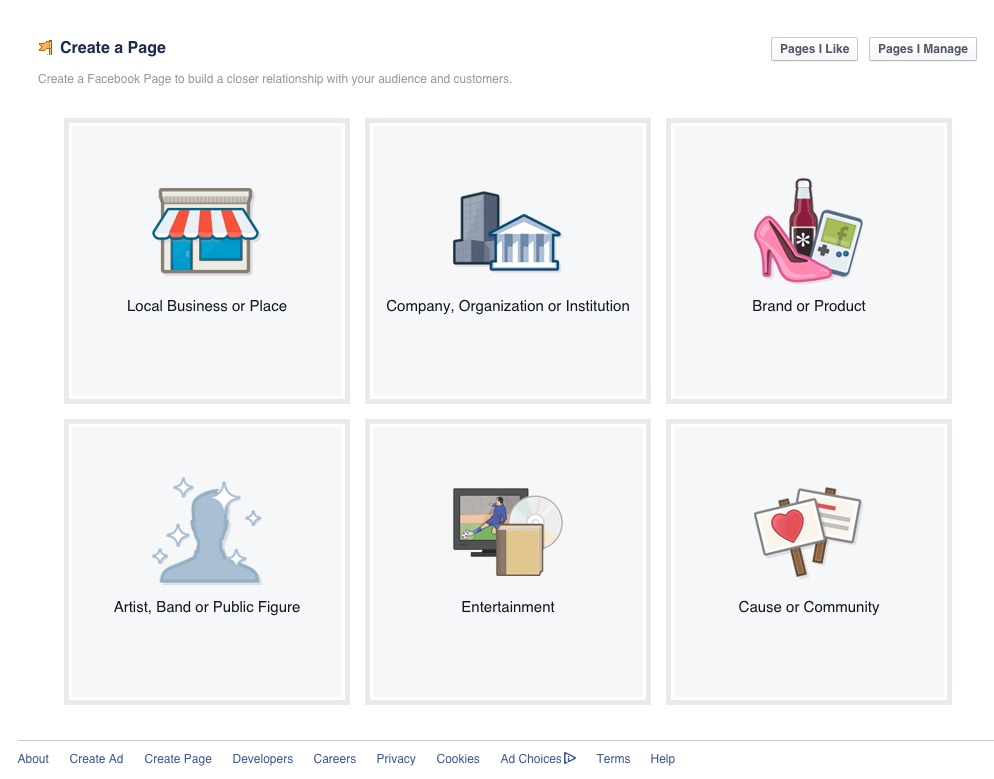Viewport: 994px width, 779px height.
Task: Open the Privacy policy link
Action: (396, 758)
